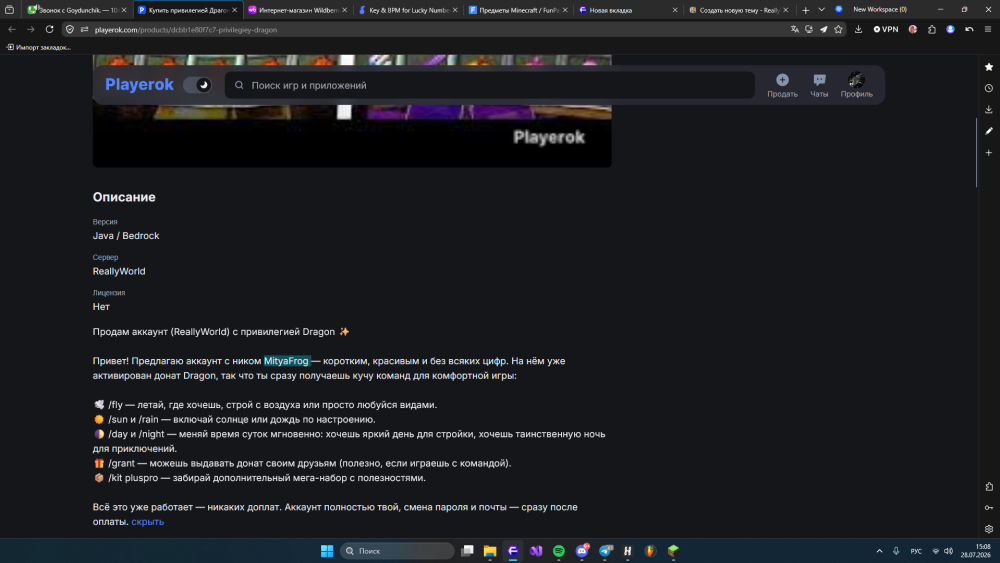The width and height of the screenshot is (1000, 563).
Task: Open the "Импорт закладок..." bookmarks item
Action: coord(38,47)
